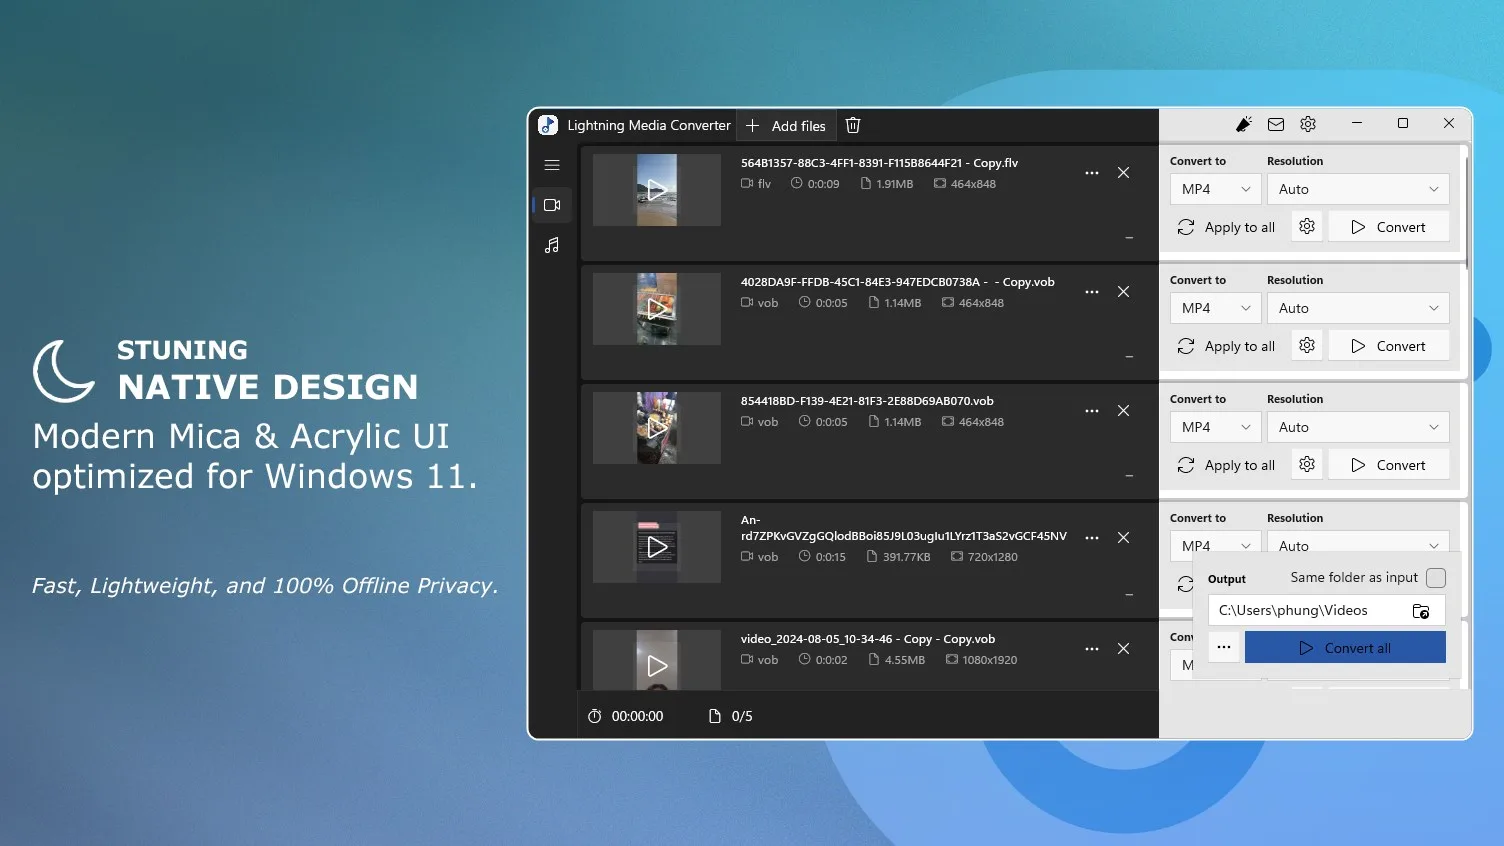Open Auto resolution dropdown for 854418BD file
Image resolution: width=1504 pixels, height=846 pixels.
[1358, 427]
